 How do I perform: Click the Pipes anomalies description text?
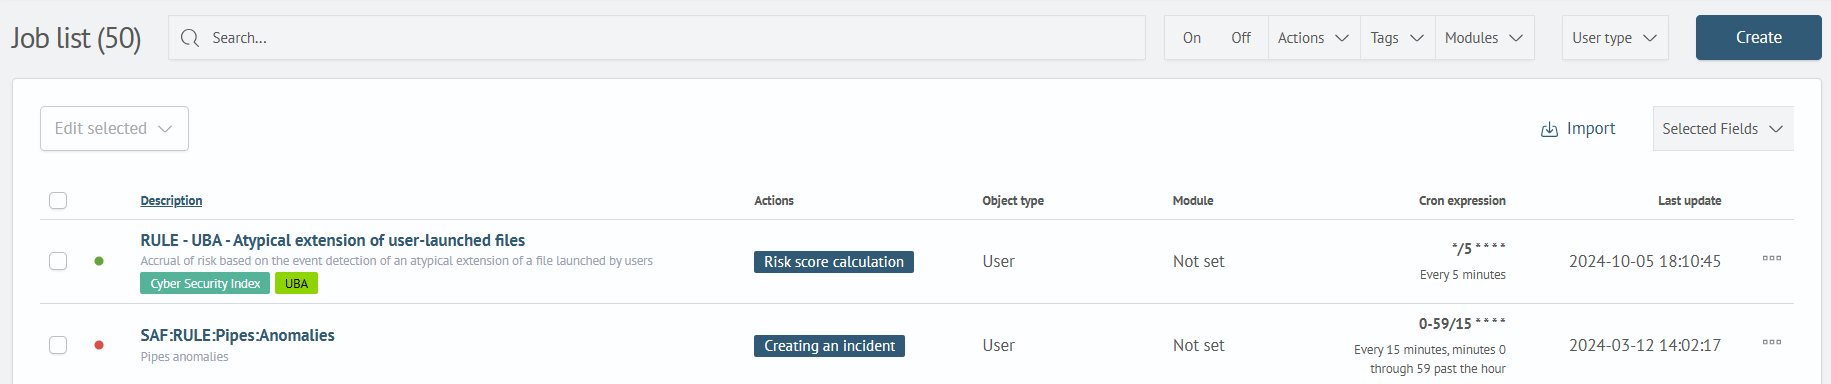click(184, 357)
